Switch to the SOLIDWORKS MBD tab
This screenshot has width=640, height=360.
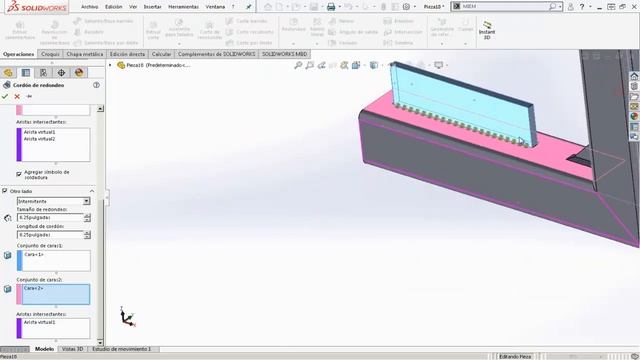tap(284, 54)
